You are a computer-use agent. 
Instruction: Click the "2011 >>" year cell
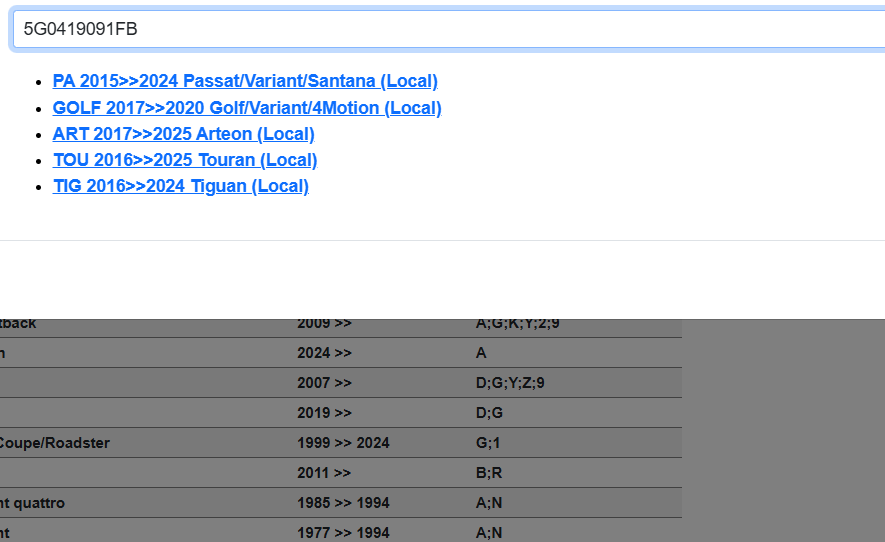coord(324,473)
